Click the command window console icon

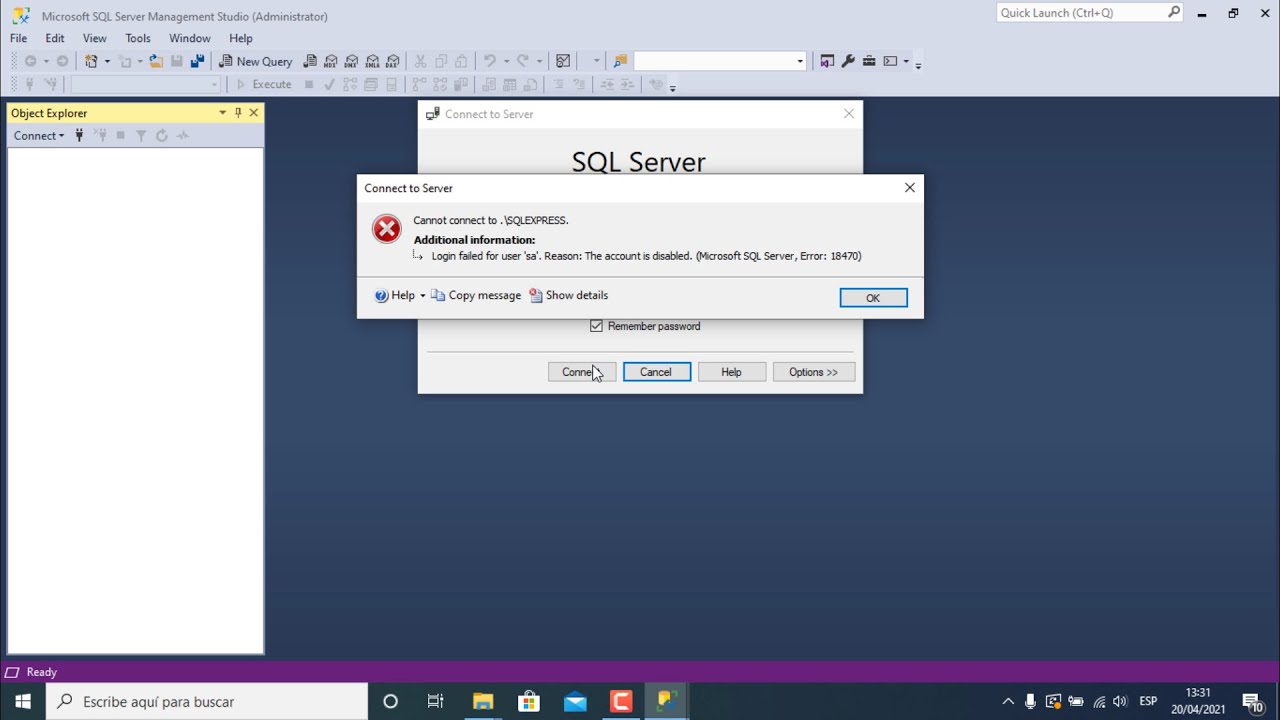890,61
